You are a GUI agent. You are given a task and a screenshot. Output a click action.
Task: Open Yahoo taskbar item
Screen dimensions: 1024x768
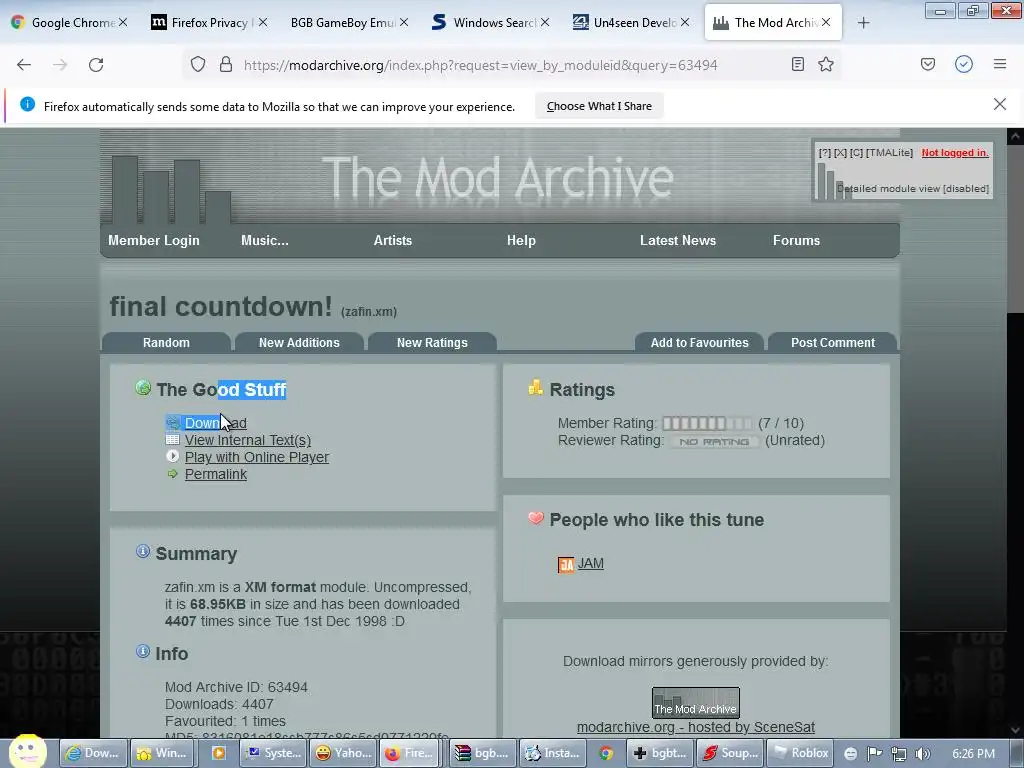coord(344,753)
